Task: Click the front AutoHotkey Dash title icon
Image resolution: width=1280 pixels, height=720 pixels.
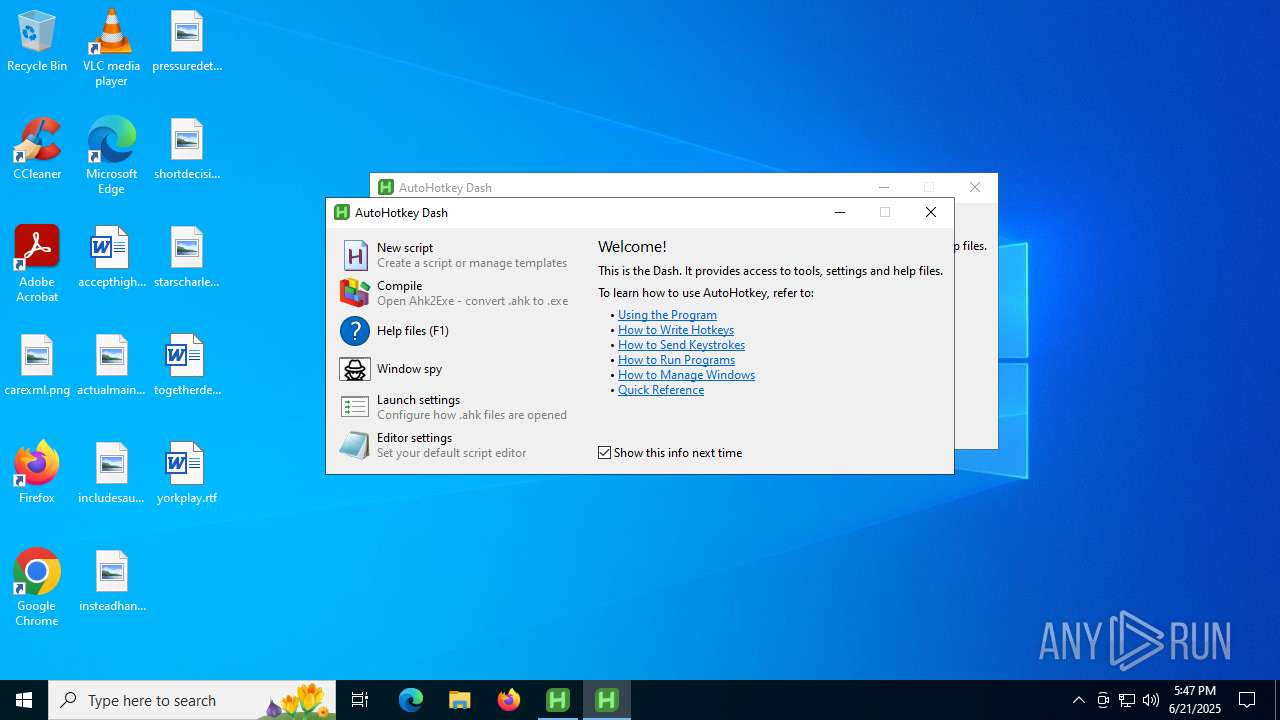Action: [342, 212]
